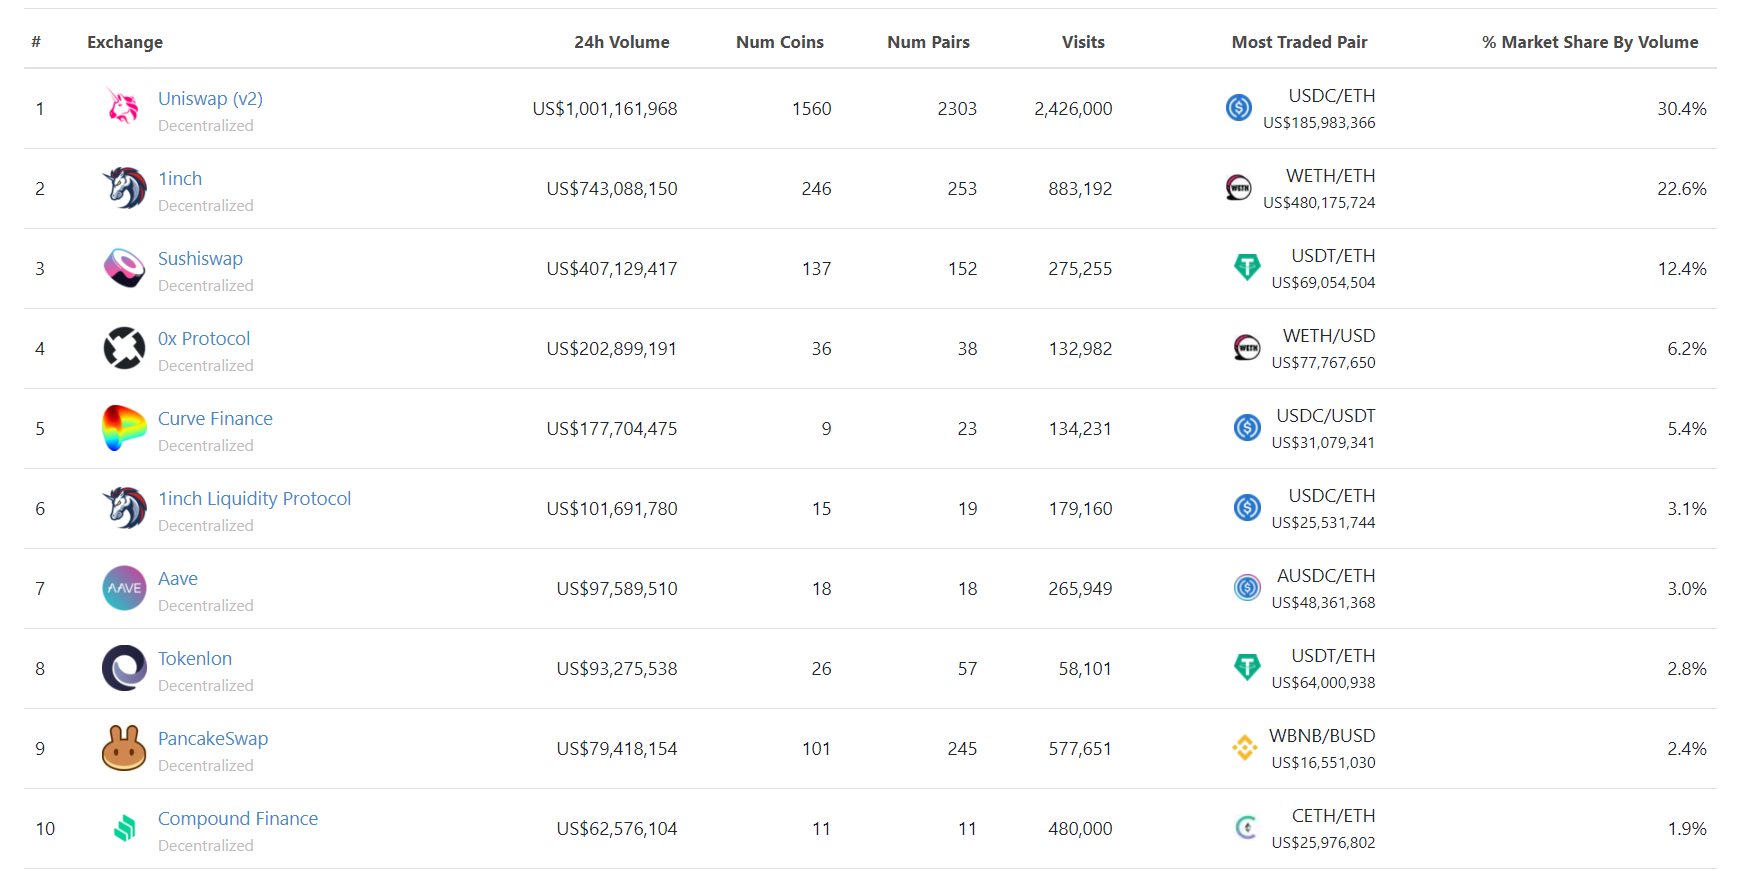Screen dimensions: 1756x873
Task: Select the WETH/ETH pair text
Action: click(x=1331, y=176)
